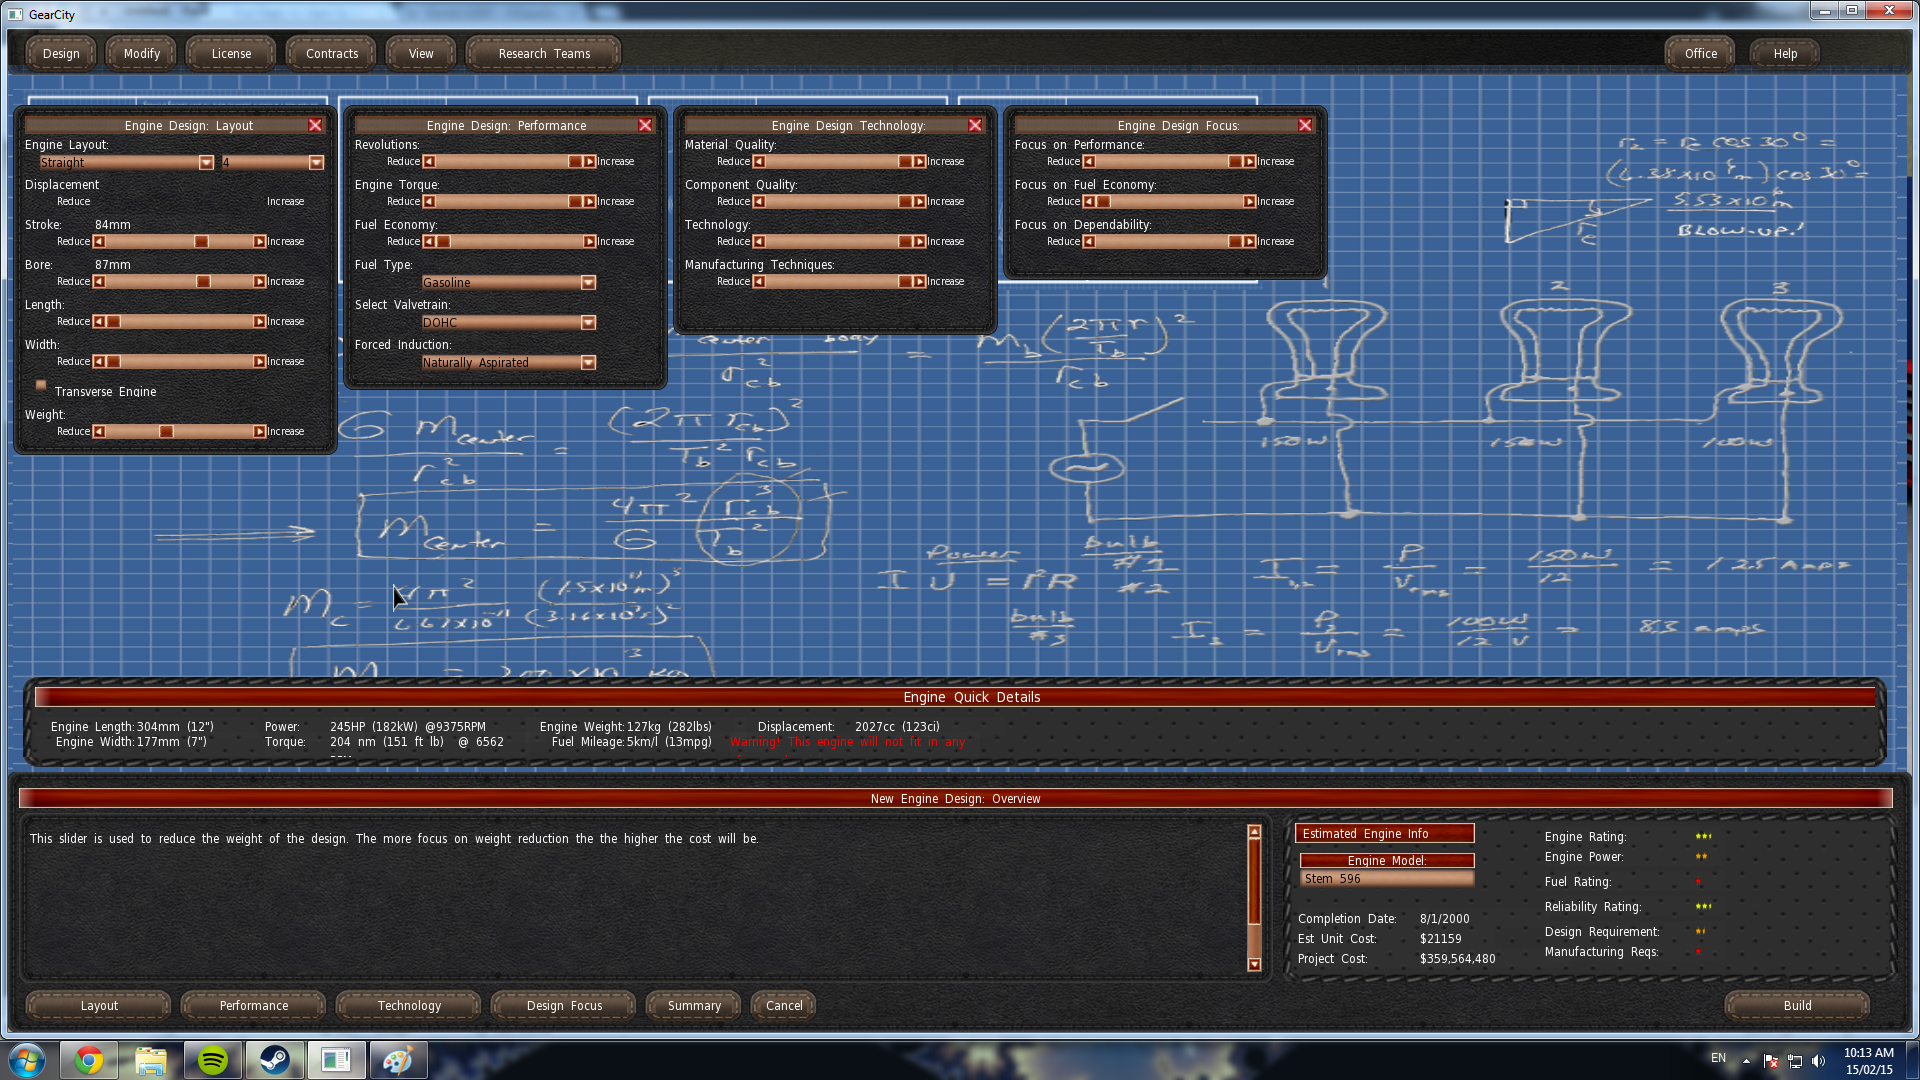The image size is (1920, 1080).
Task: Click Focus on Dependability reduce arrow
Action: (x=1089, y=242)
